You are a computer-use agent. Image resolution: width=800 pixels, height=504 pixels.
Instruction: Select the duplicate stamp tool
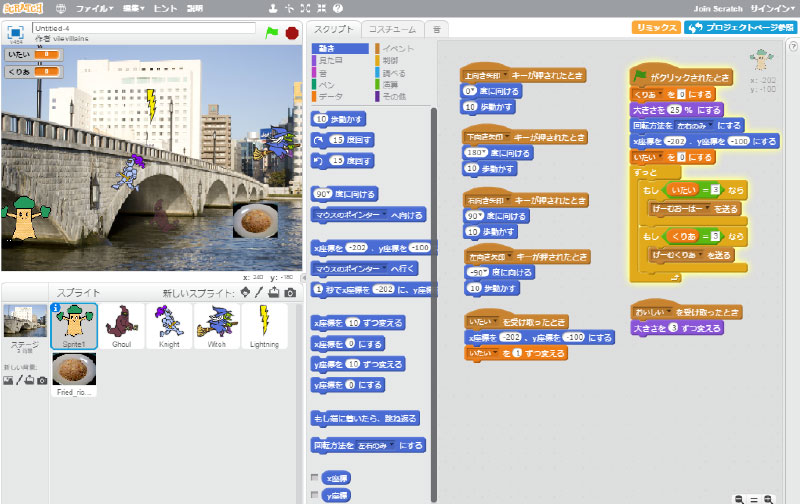click(x=273, y=8)
